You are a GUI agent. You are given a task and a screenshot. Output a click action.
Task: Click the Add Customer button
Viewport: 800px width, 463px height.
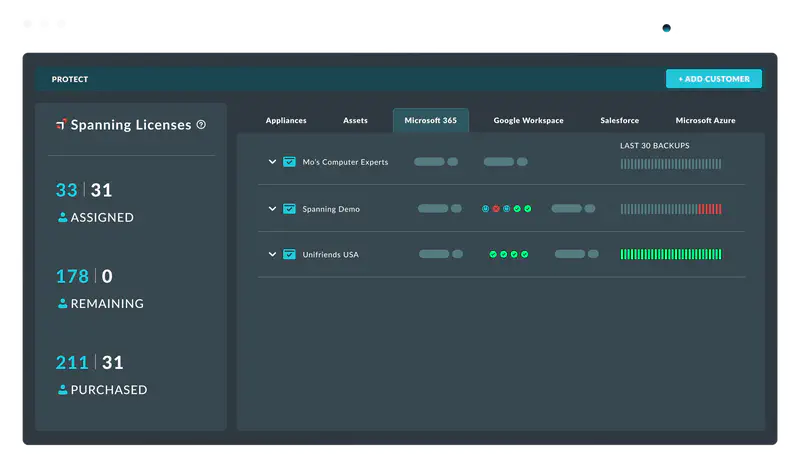pos(713,79)
